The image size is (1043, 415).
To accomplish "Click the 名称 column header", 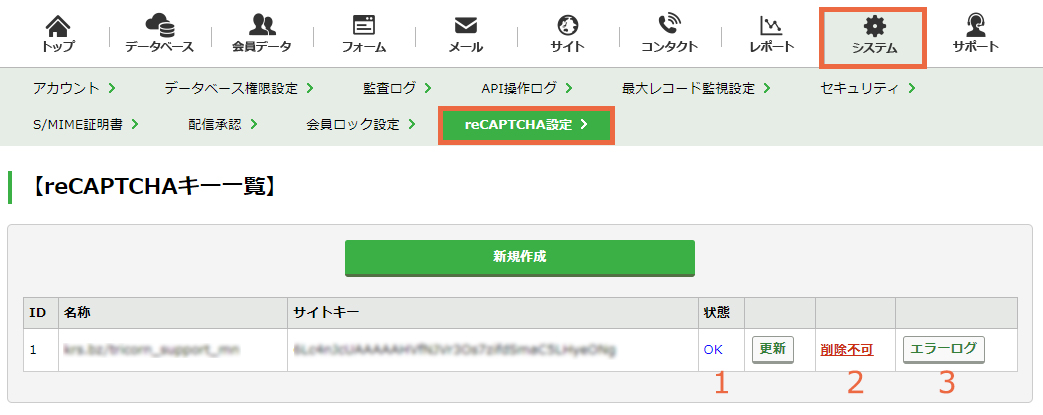I will coord(174,313).
